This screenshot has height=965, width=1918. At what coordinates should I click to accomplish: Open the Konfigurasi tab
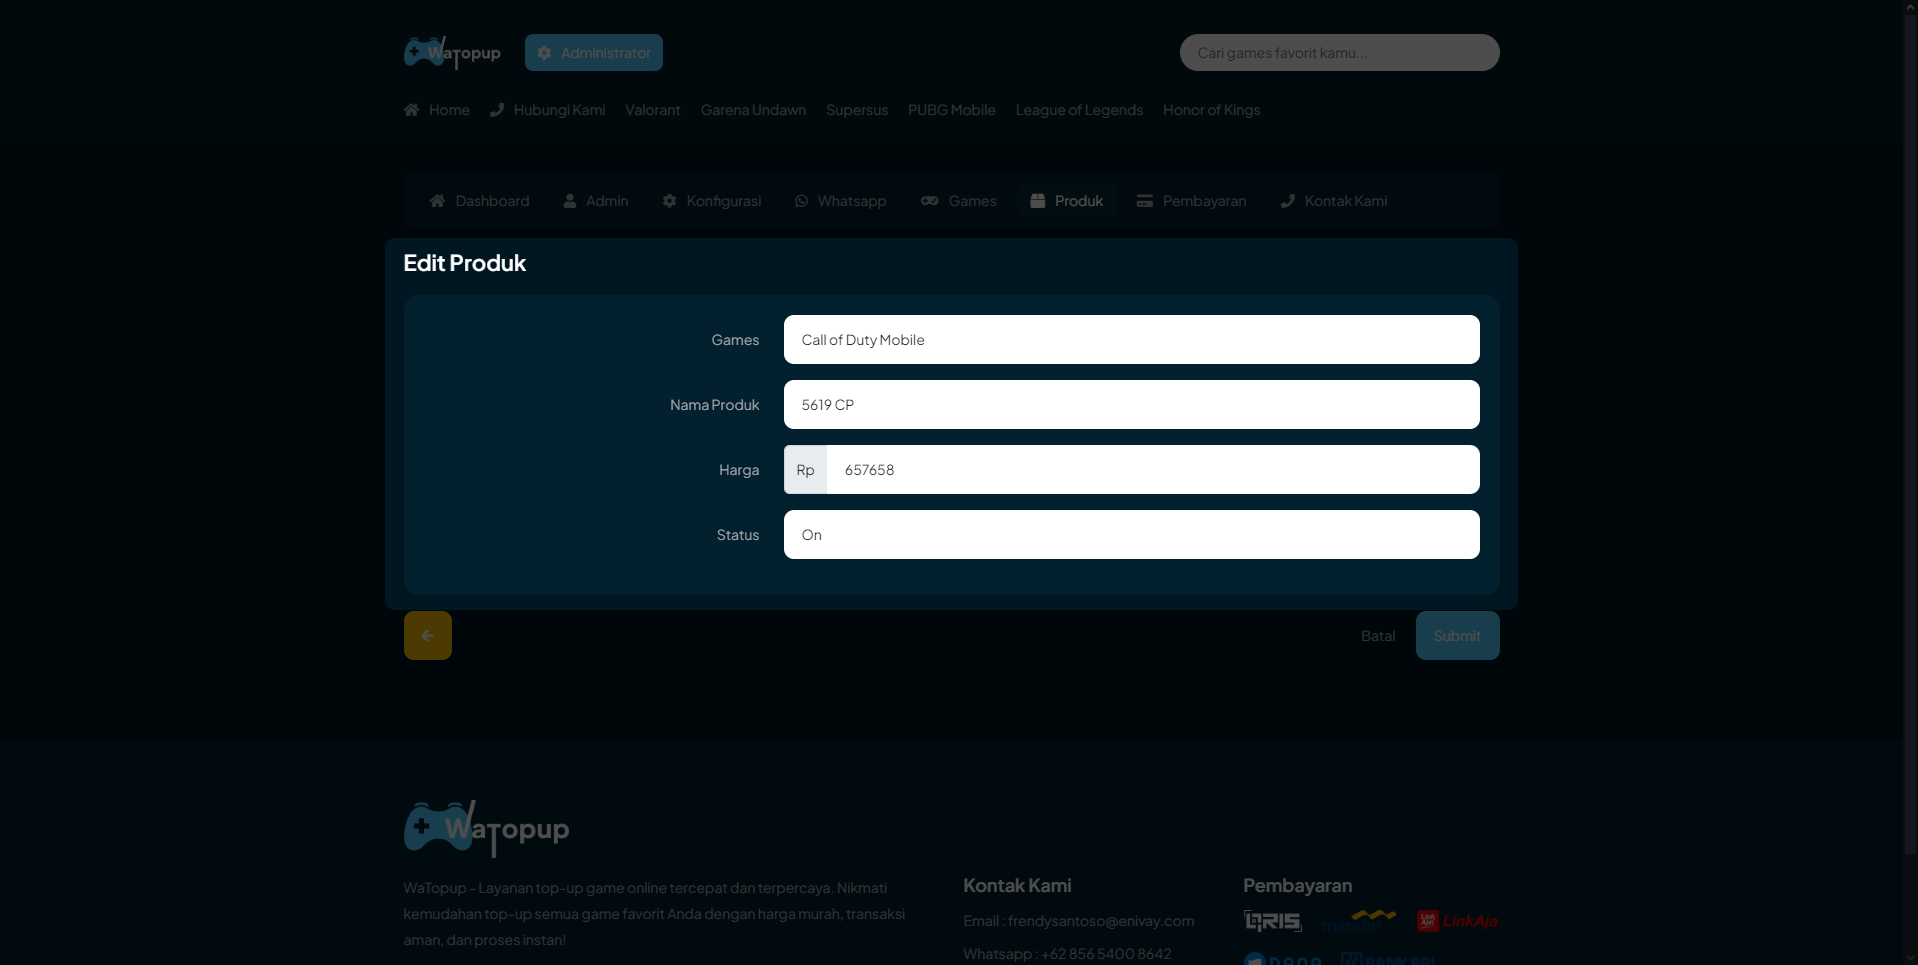click(x=712, y=201)
